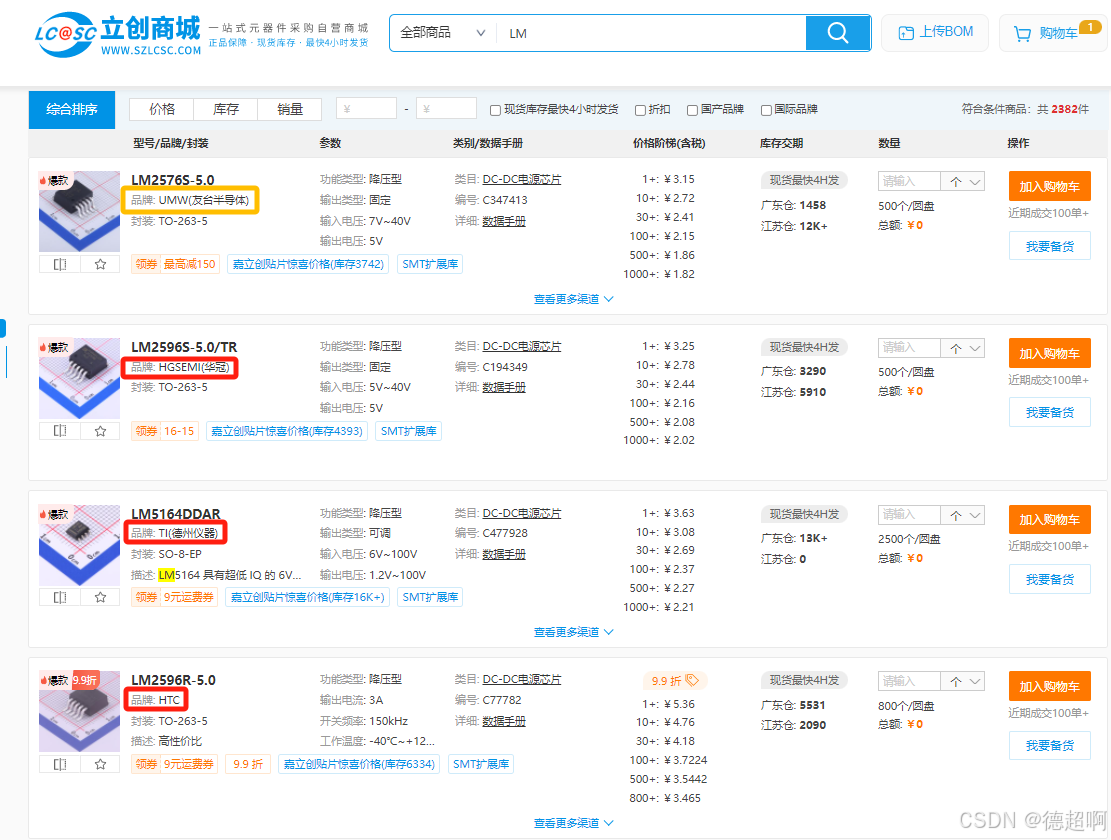
Task: Favorite star under LM2576S-5.0 image
Action: pyautogui.click(x=100, y=264)
